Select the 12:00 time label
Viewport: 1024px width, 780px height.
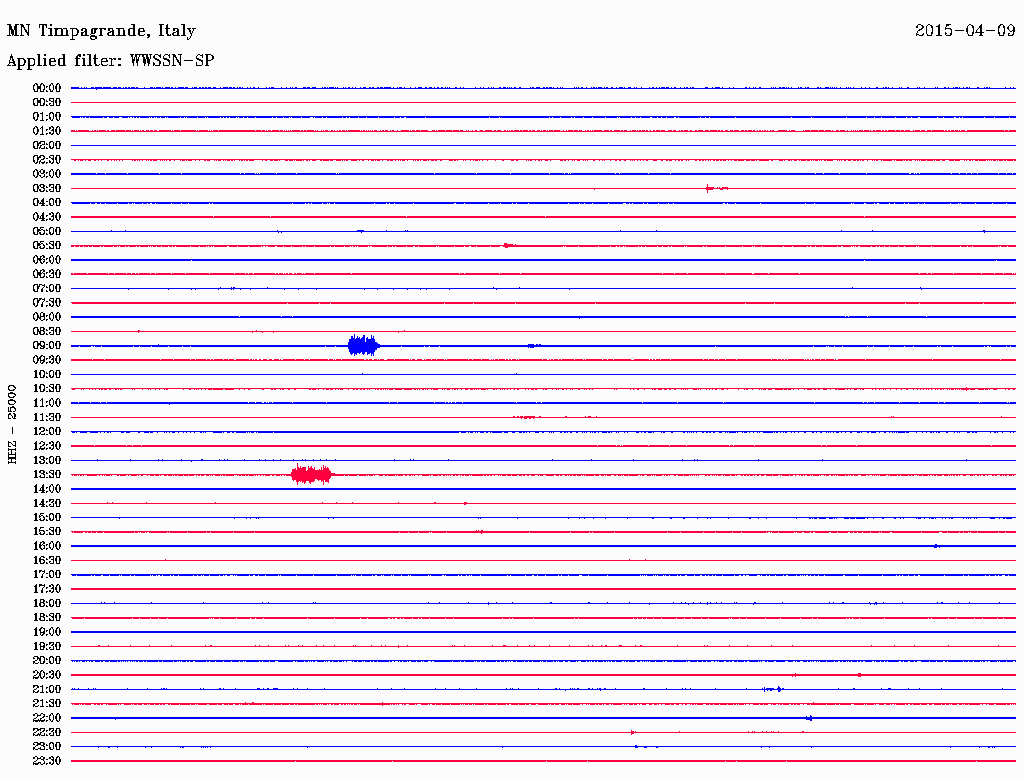pos(46,431)
